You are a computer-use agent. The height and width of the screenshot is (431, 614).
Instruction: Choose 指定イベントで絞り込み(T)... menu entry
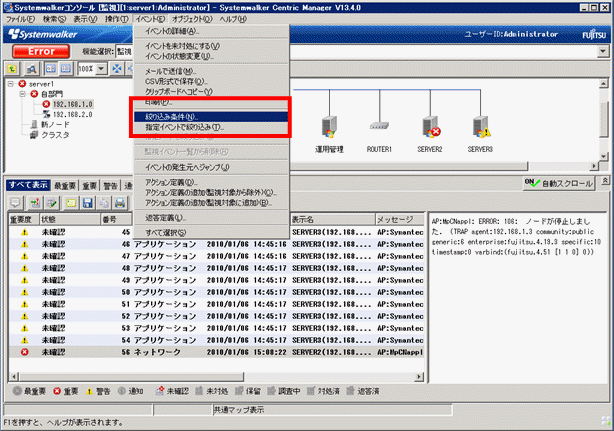pyautogui.click(x=211, y=127)
